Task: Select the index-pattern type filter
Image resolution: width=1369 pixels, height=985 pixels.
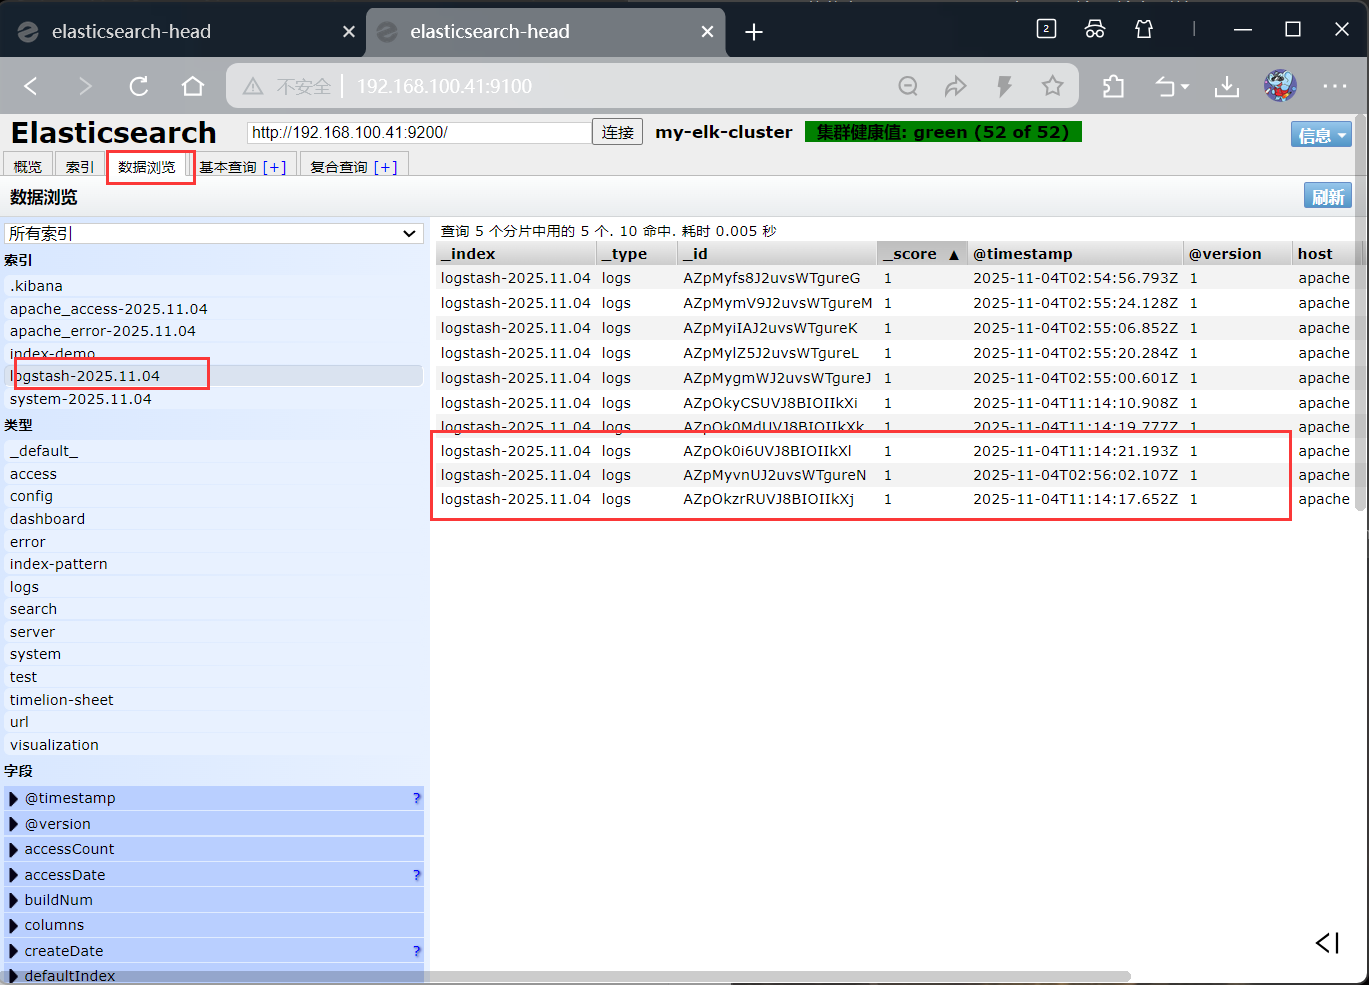Action: [x=214, y=564]
